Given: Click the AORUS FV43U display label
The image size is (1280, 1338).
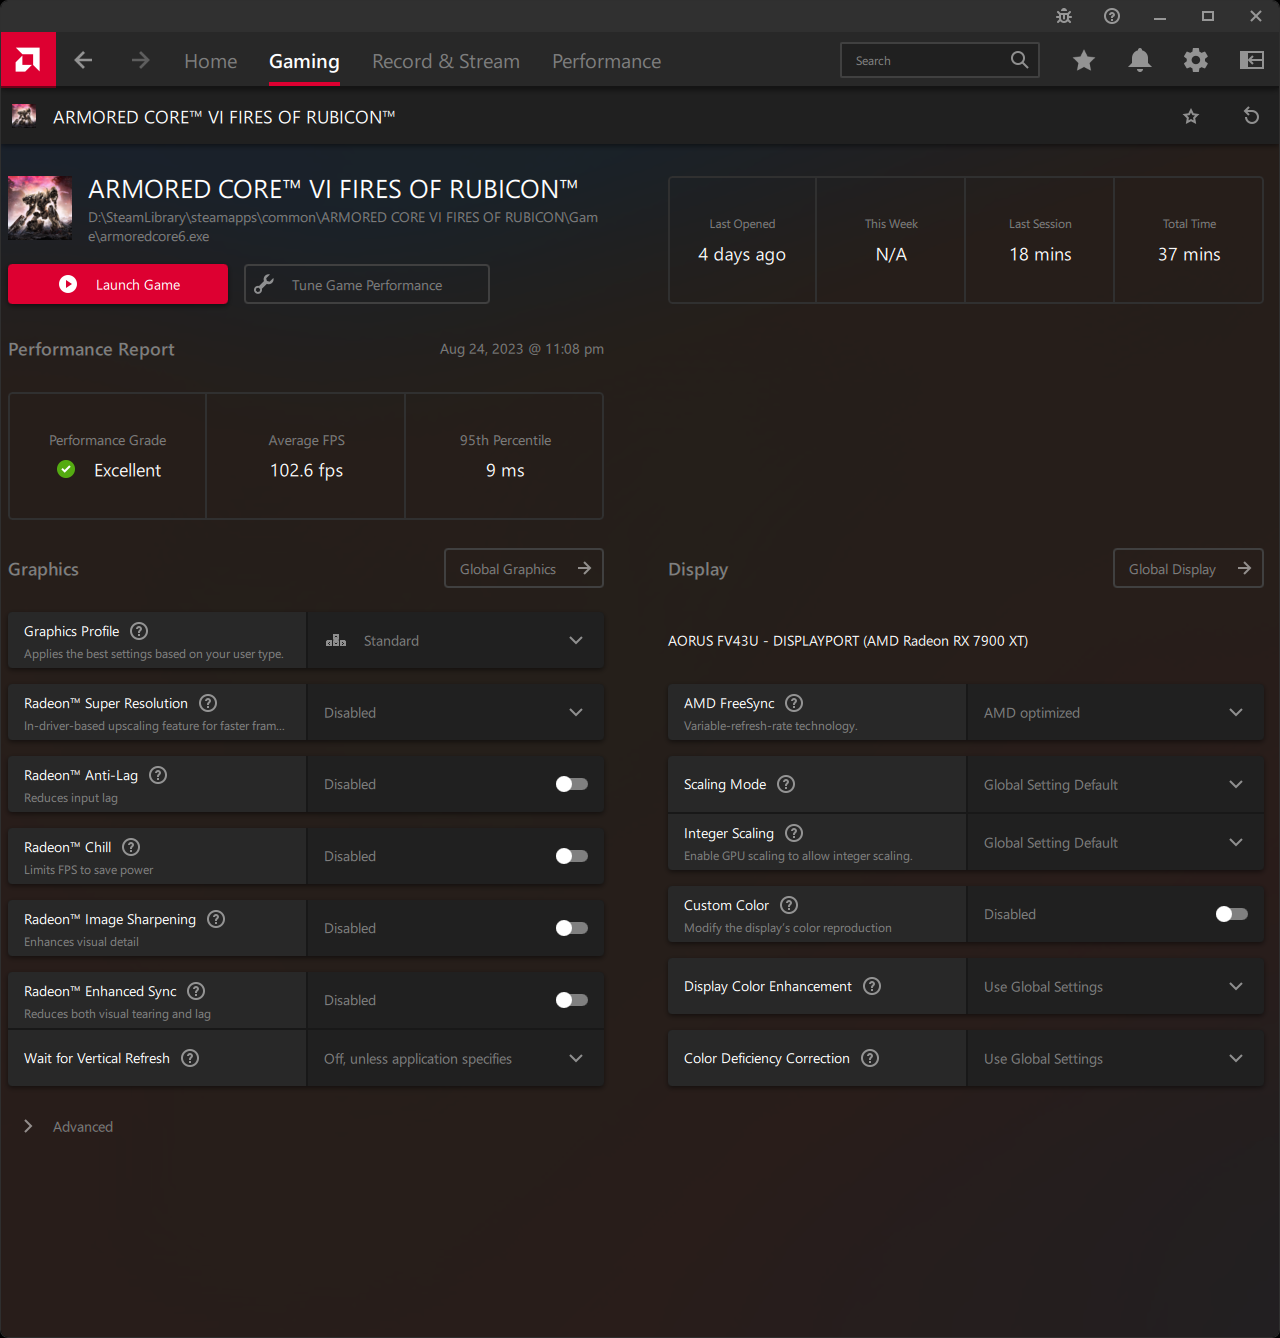Looking at the screenshot, I should pos(848,641).
